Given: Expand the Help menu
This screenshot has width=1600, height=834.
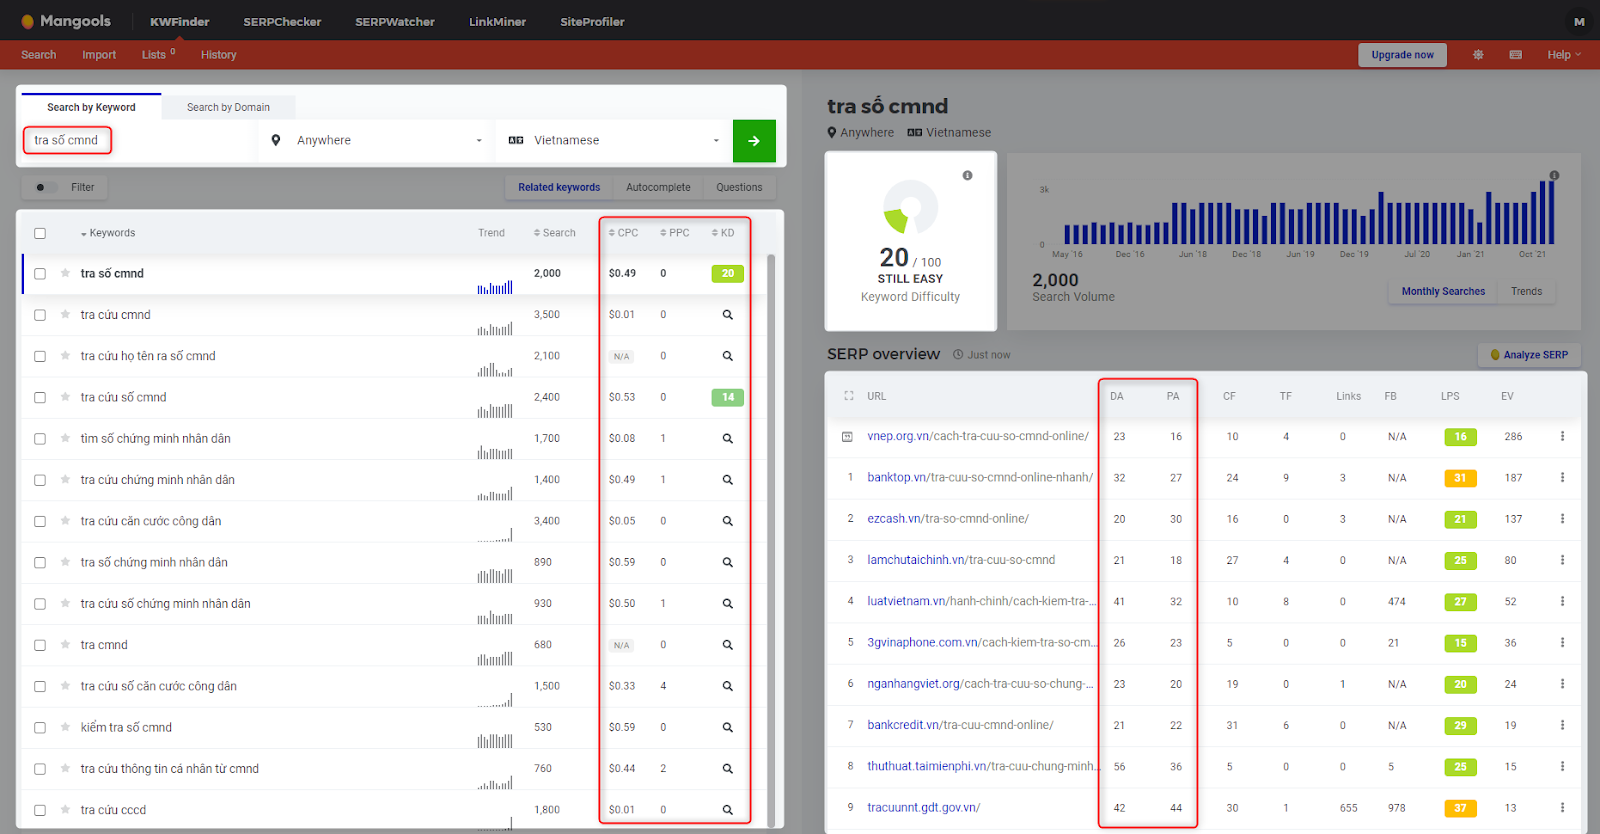Looking at the screenshot, I should pos(1564,55).
